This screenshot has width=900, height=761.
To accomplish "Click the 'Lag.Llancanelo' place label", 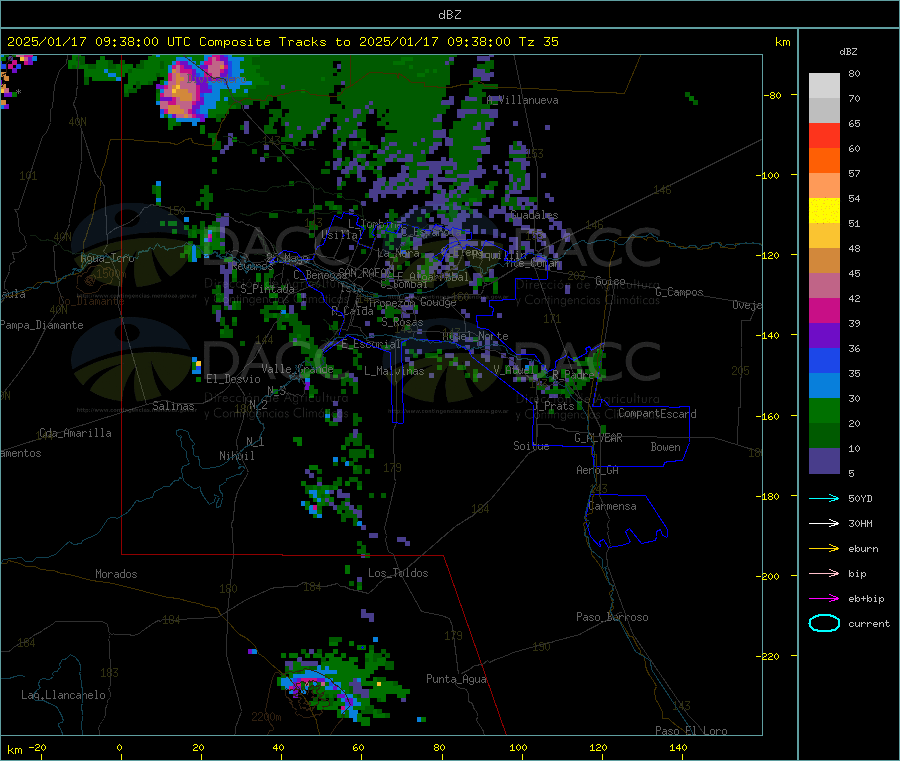I will coord(63,695).
